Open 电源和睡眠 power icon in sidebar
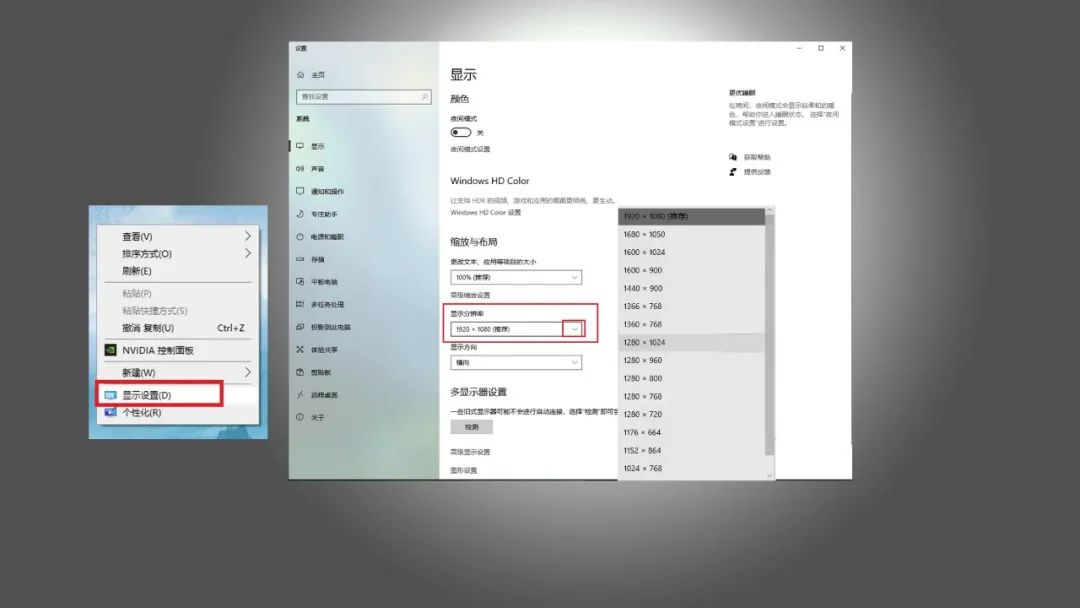This screenshot has height=608, width=1080. [300, 237]
